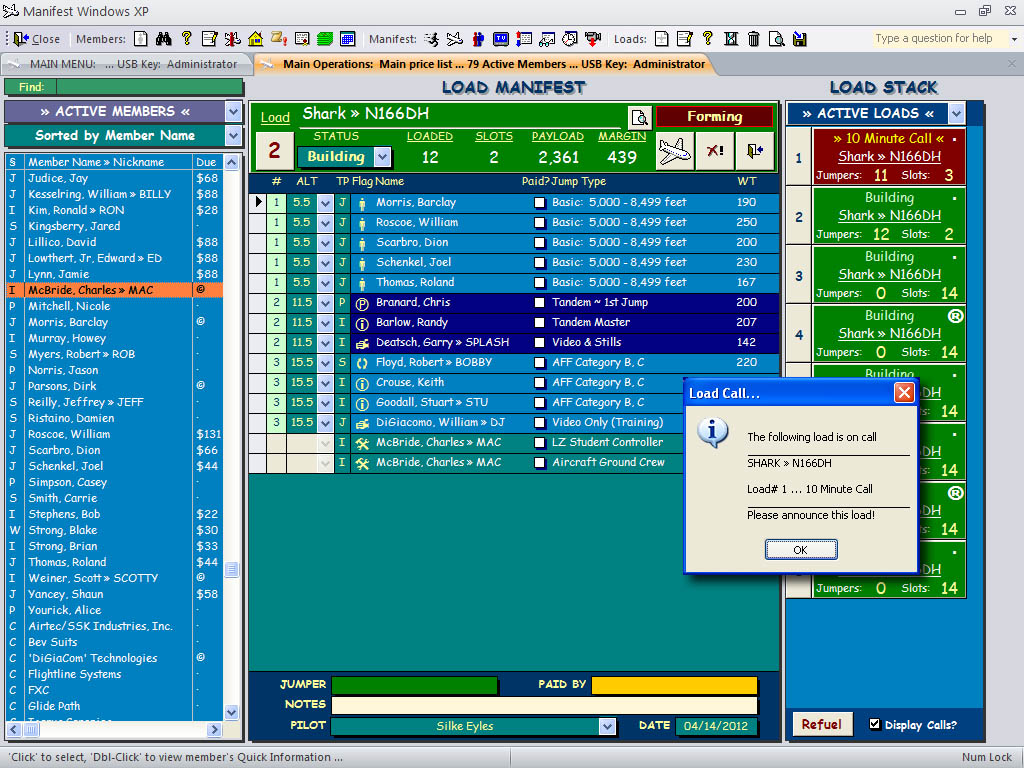The width and height of the screenshot is (1024, 768).
Task: Select McBride, Charles » MAC in member list
Action: click(x=114, y=290)
